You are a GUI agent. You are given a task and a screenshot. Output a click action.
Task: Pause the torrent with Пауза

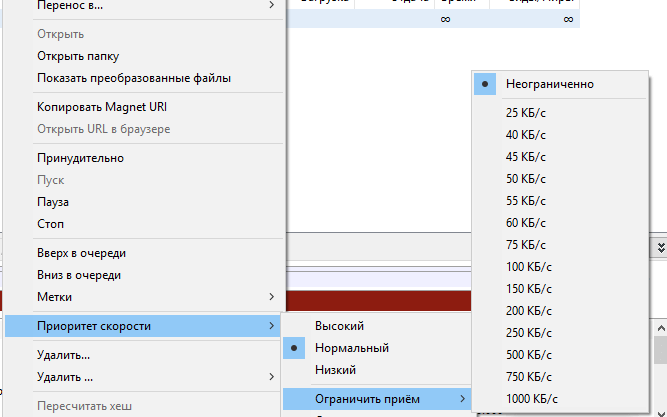click(x=53, y=202)
